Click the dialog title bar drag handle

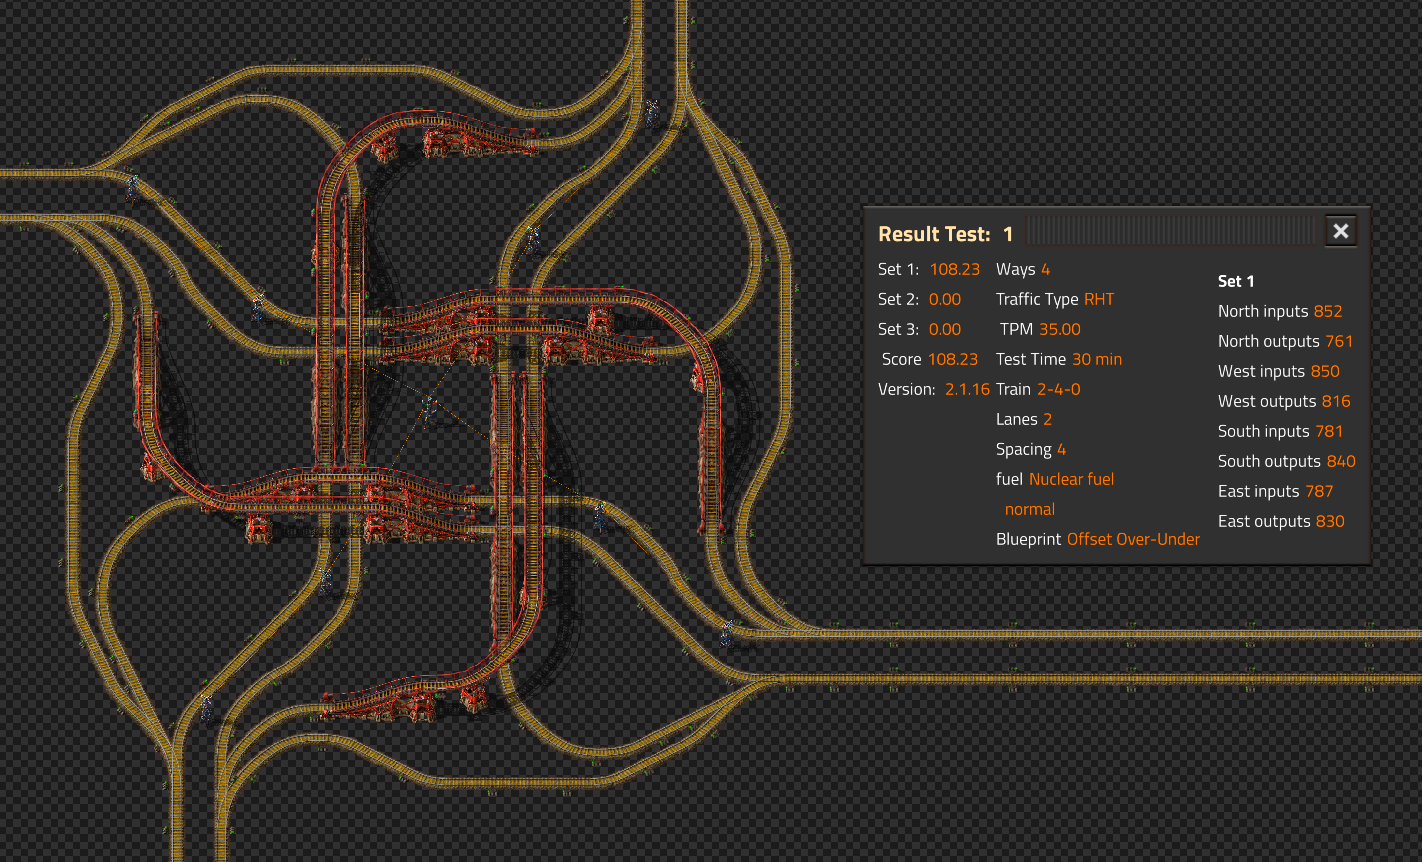point(1172,231)
